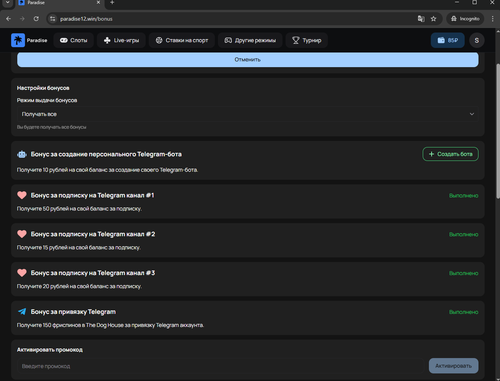Click the clover icon on Live-игры
The height and width of the screenshot is (381, 500).
[x=107, y=40]
